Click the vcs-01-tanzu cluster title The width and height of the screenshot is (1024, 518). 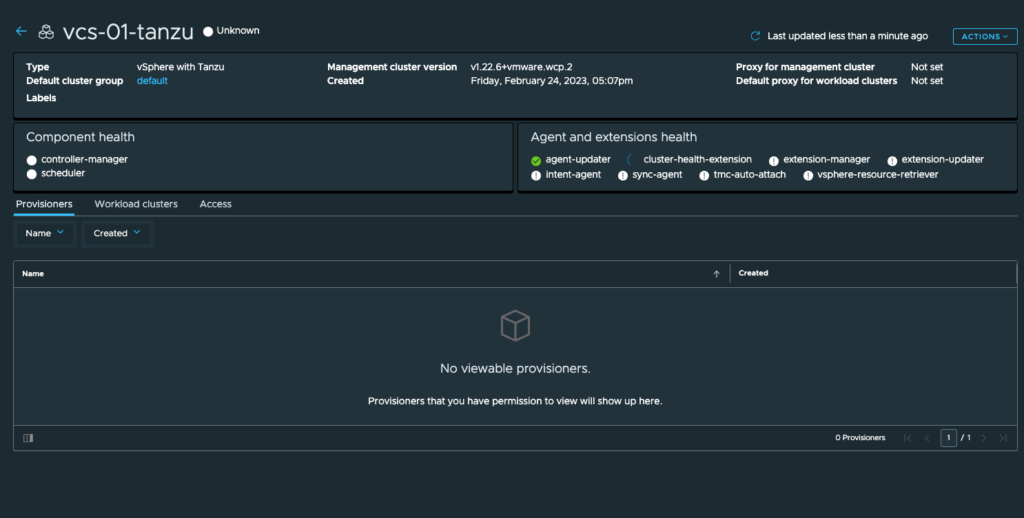(x=128, y=32)
